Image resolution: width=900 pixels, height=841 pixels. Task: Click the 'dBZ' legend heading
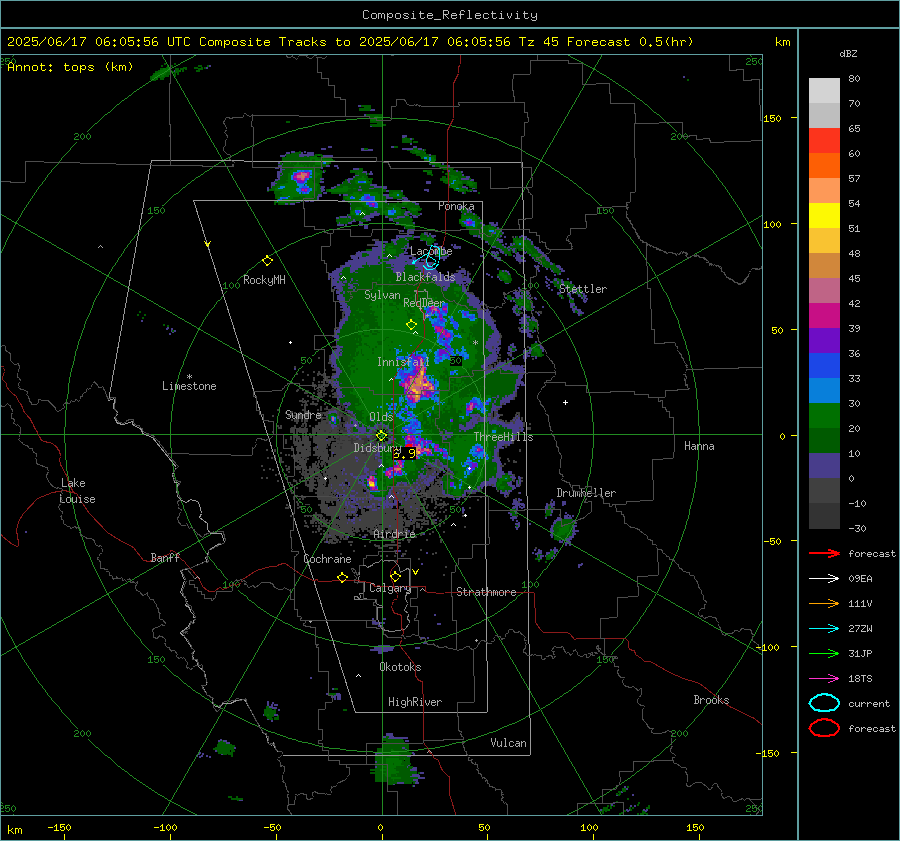tap(848, 54)
